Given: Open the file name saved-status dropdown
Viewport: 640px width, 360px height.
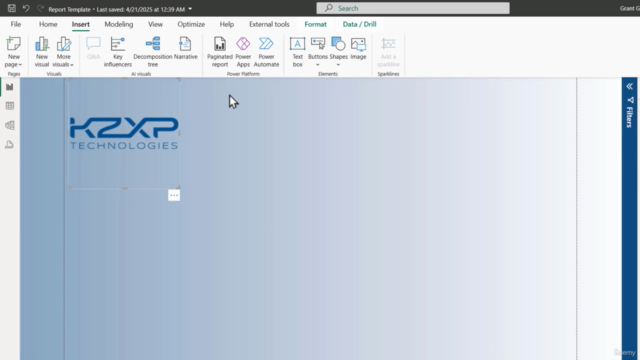Looking at the screenshot, I should [x=190, y=9].
